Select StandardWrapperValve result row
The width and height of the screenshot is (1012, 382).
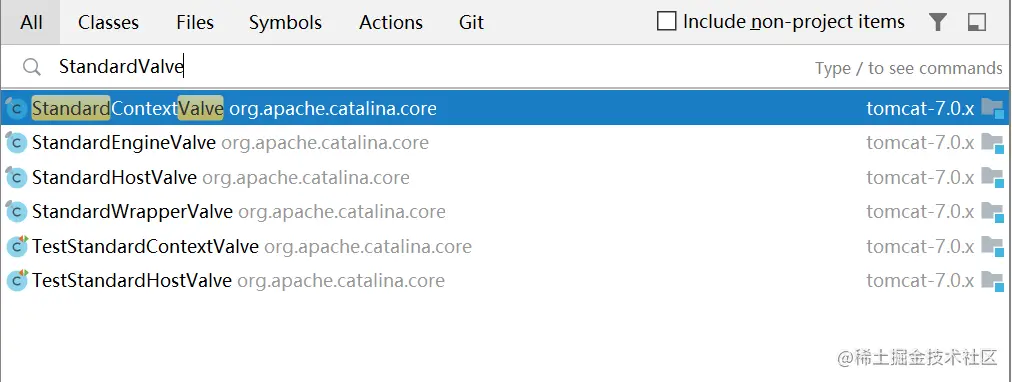point(505,212)
